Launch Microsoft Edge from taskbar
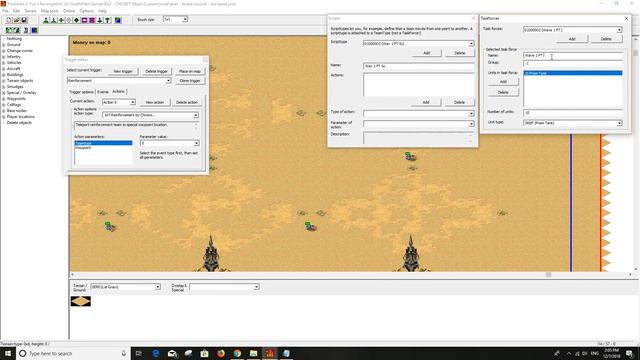The height and width of the screenshot is (360, 640). [x=156, y=353]
